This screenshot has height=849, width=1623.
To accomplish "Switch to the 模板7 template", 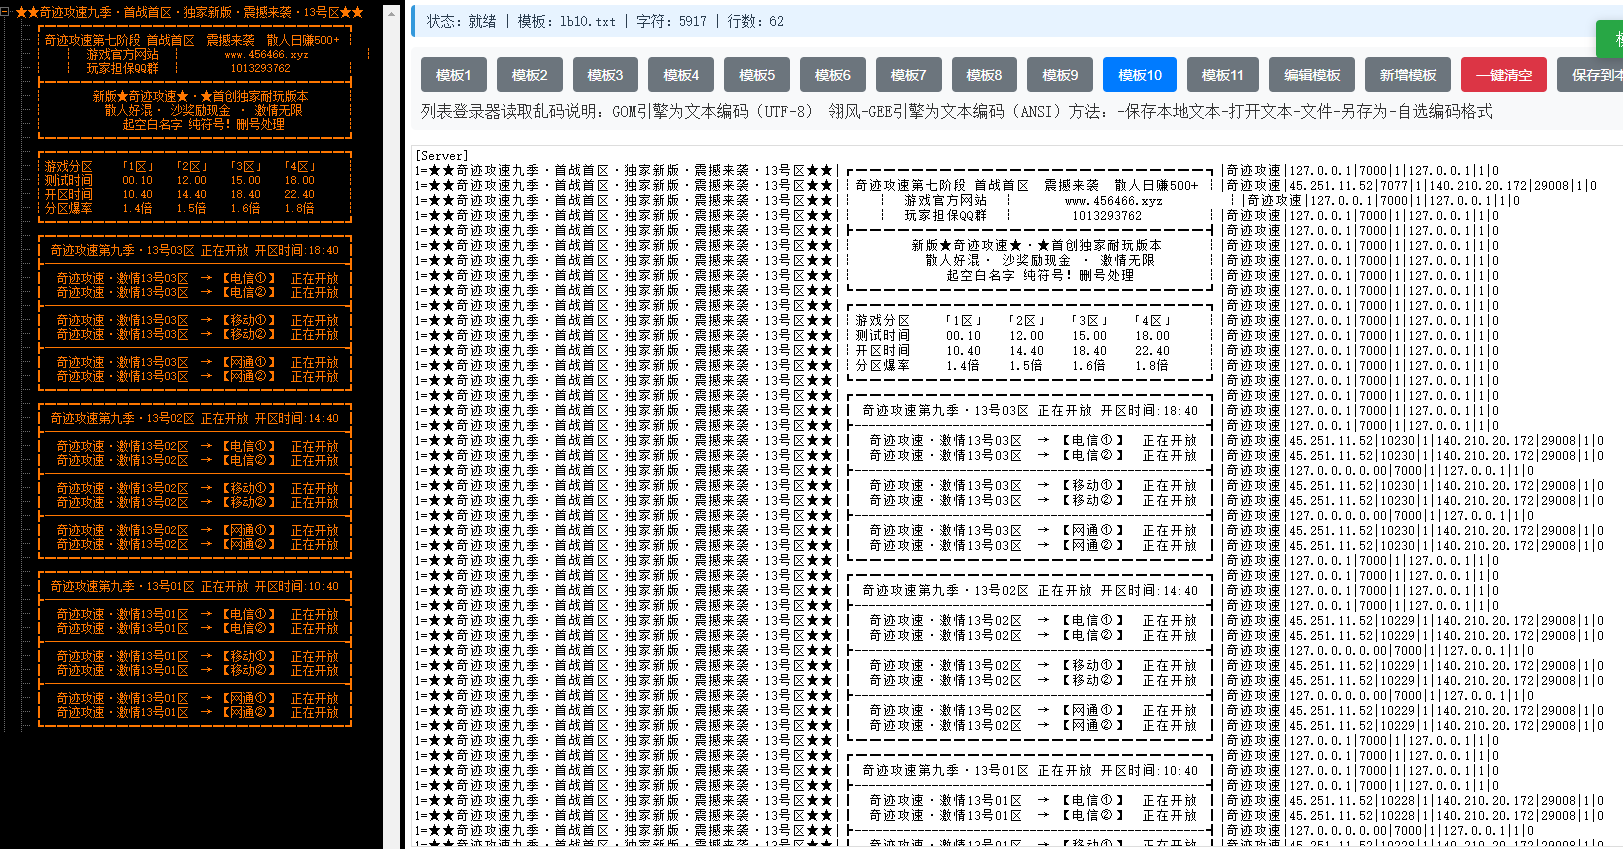I will pos(908,75).
